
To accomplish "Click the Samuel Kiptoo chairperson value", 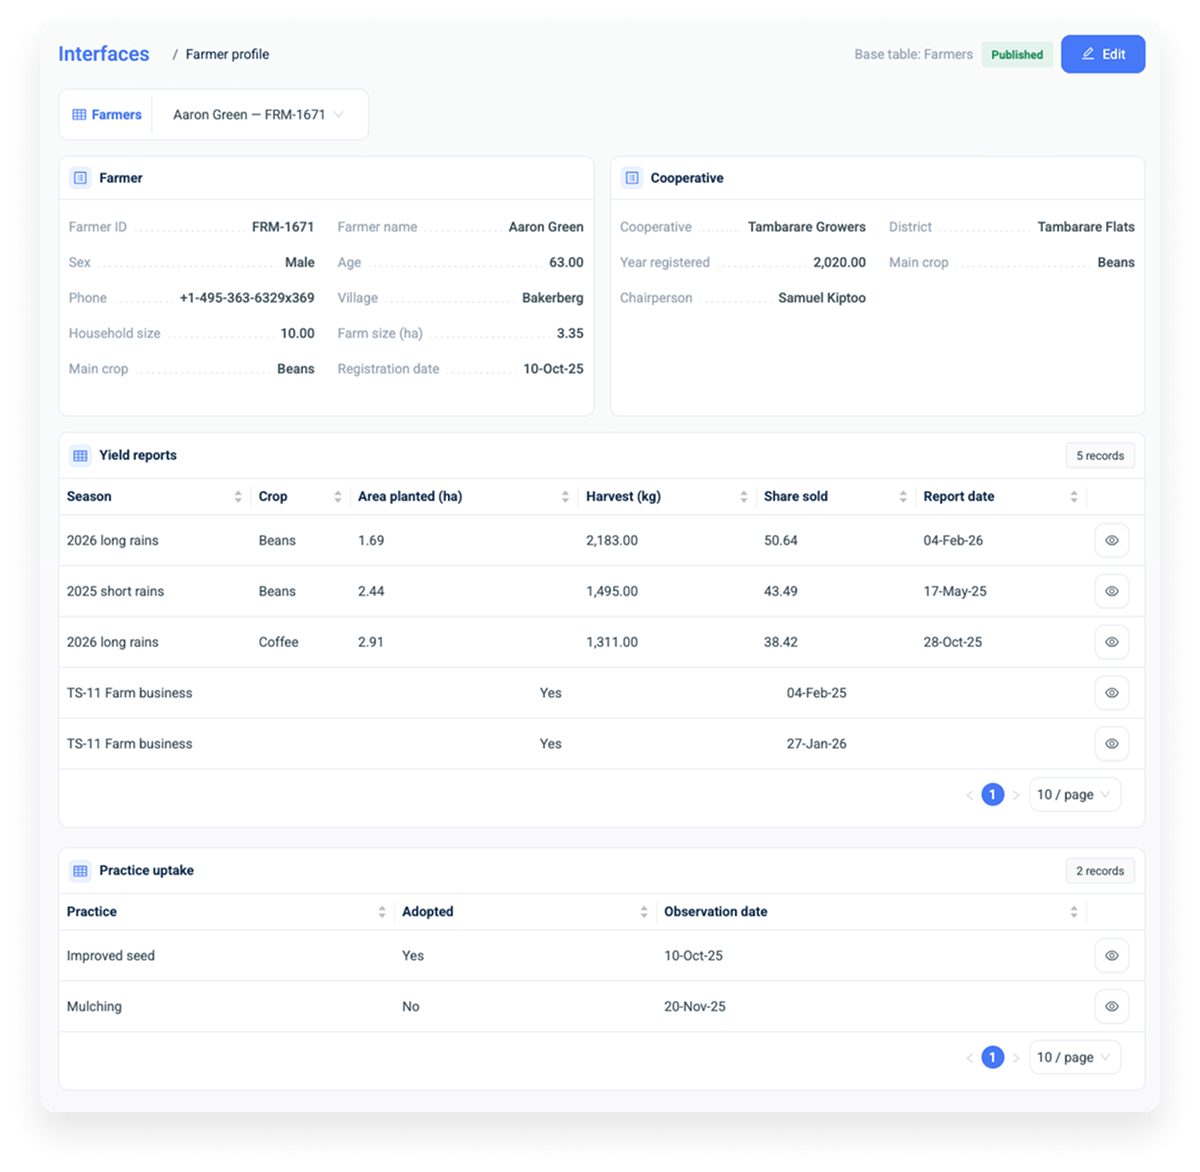I will coord(822,298).
